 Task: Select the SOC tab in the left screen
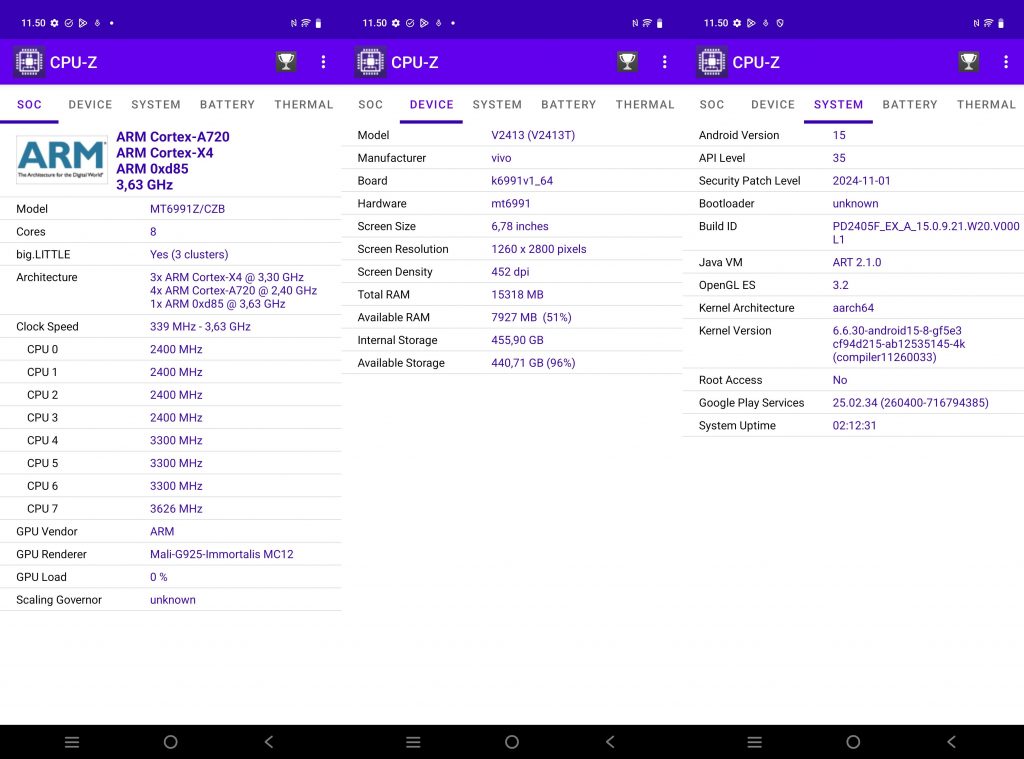[x=29, y=105]
